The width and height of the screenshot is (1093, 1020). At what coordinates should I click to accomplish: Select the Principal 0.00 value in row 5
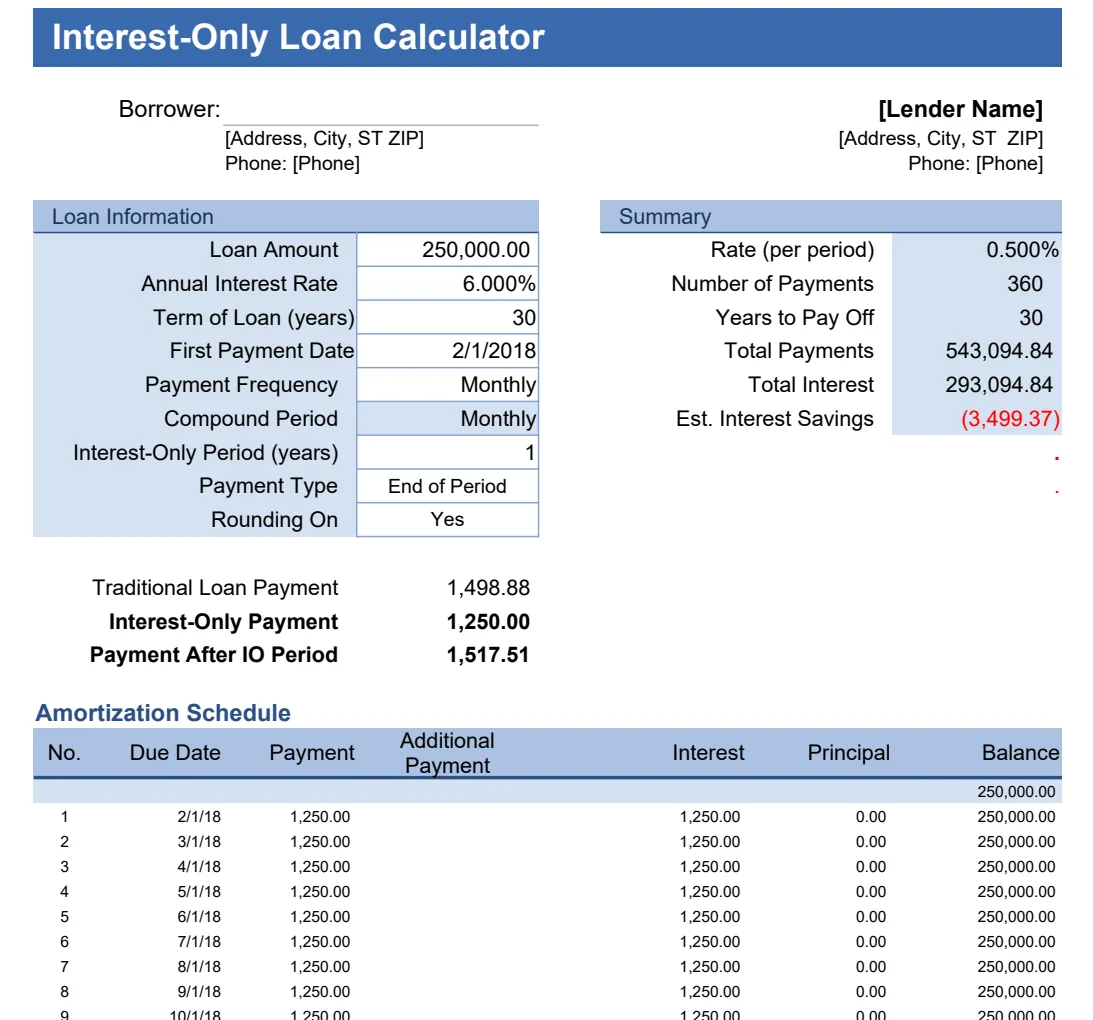tap(871, 917)
